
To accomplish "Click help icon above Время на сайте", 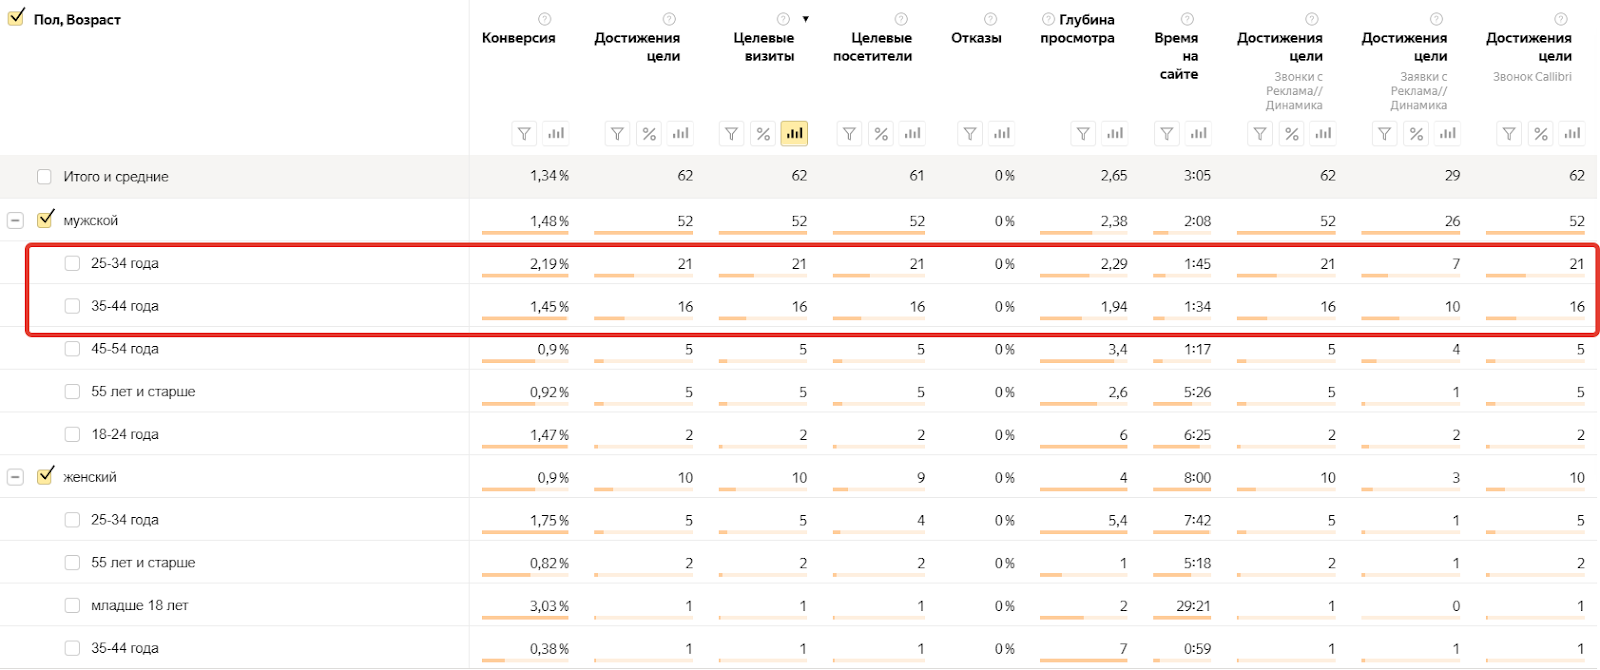I will [1187, 19].
